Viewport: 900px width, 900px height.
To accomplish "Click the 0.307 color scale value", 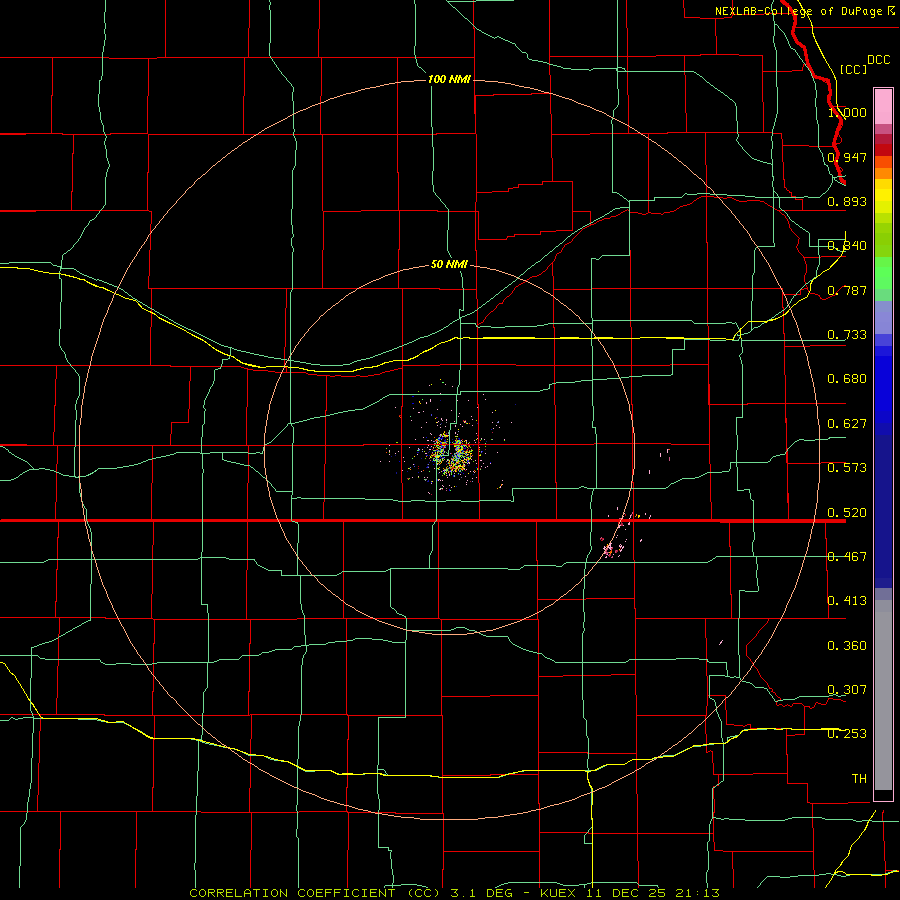I will (x=847, y=689).
